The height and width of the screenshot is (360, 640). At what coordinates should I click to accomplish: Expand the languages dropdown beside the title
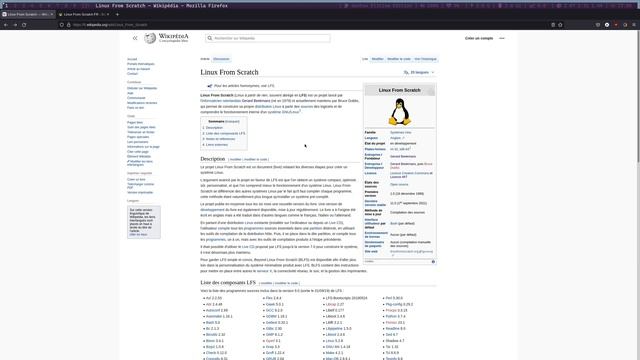[419, 72]
